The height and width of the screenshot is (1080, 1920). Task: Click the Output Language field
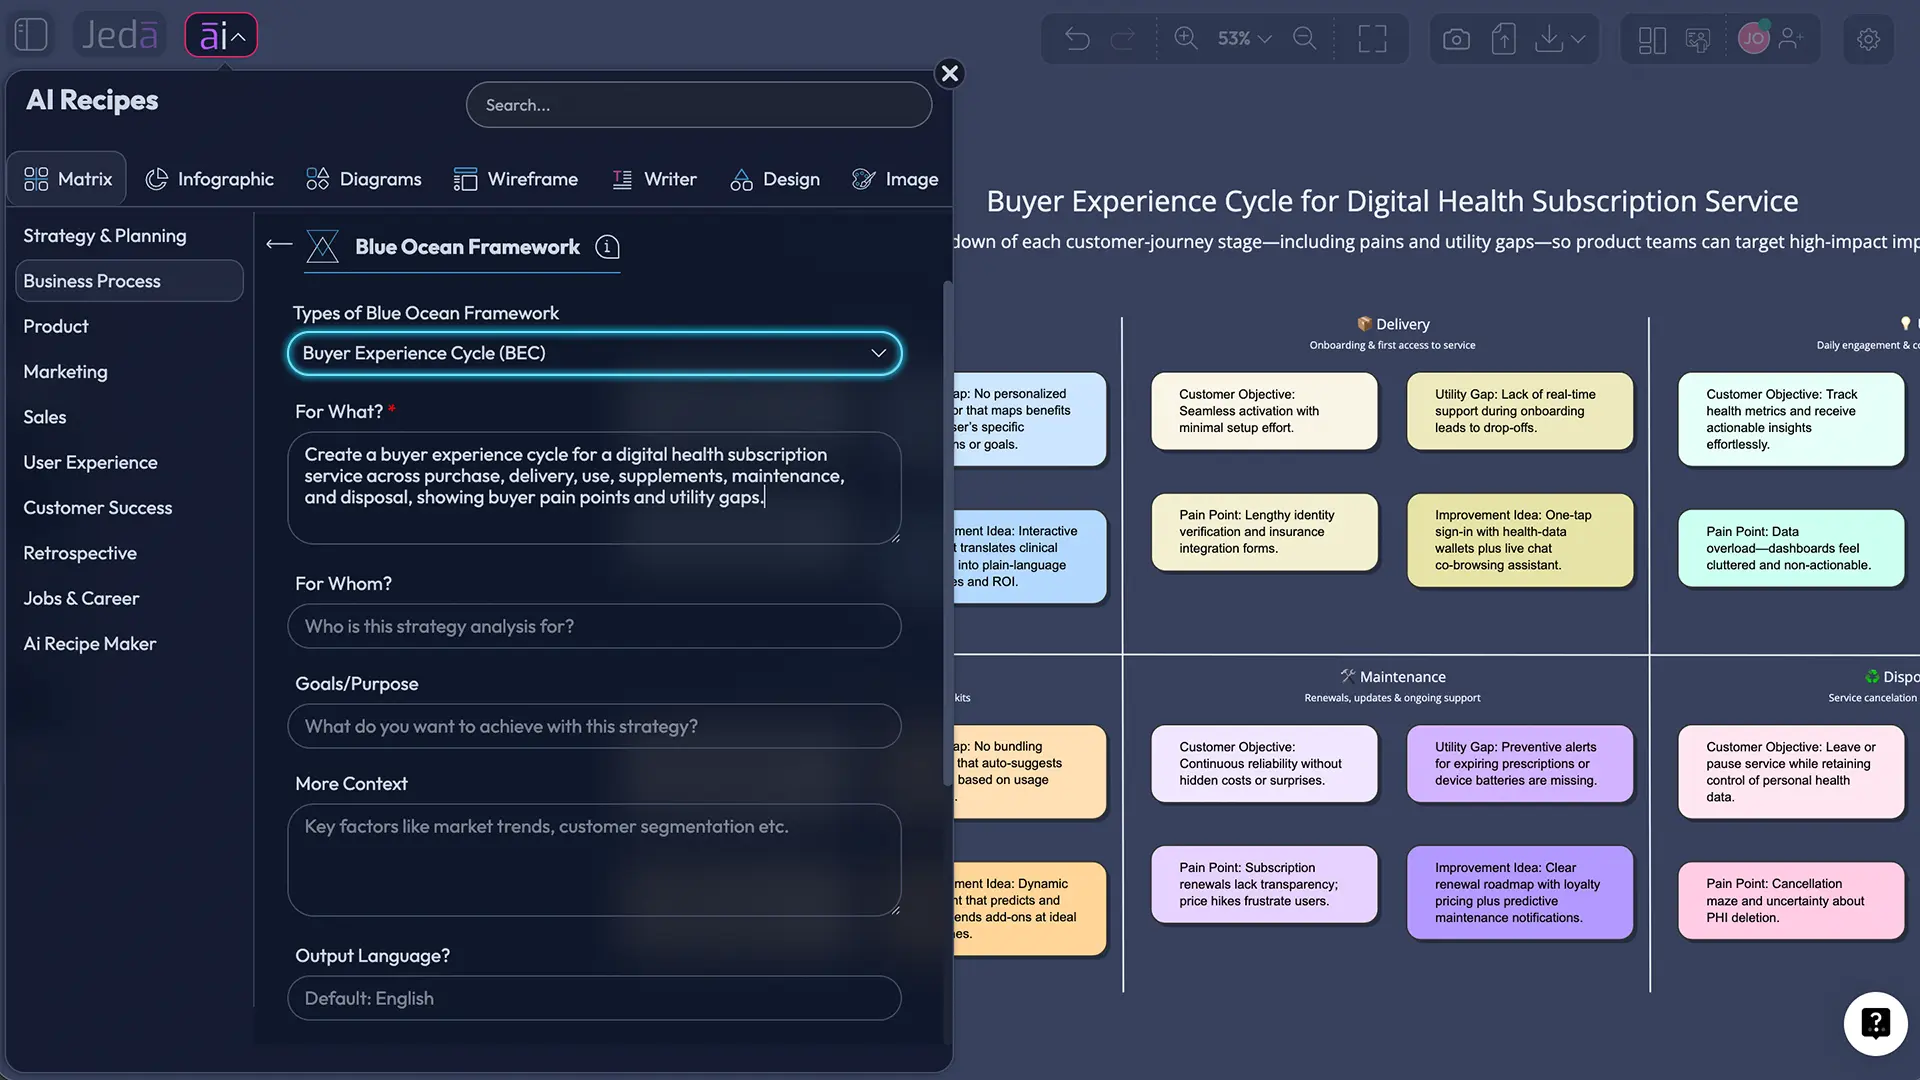coord(594,998)
